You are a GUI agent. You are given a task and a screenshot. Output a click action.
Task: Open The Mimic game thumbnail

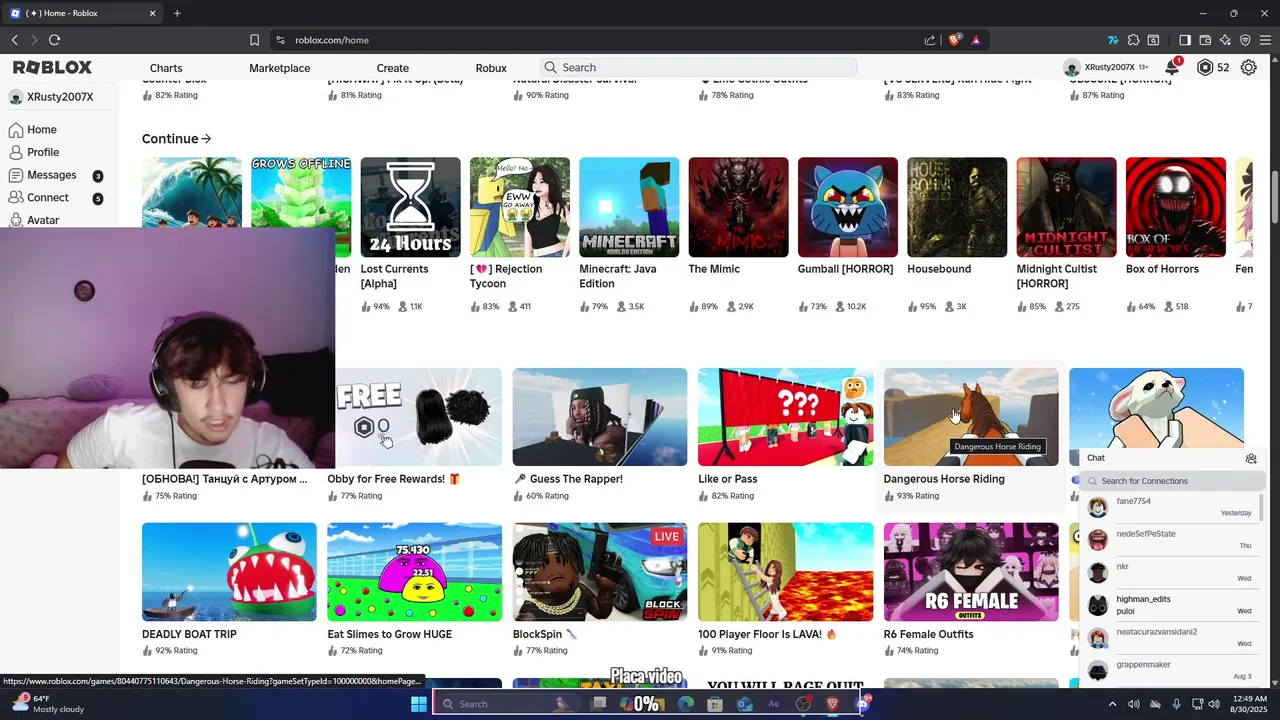738,207
